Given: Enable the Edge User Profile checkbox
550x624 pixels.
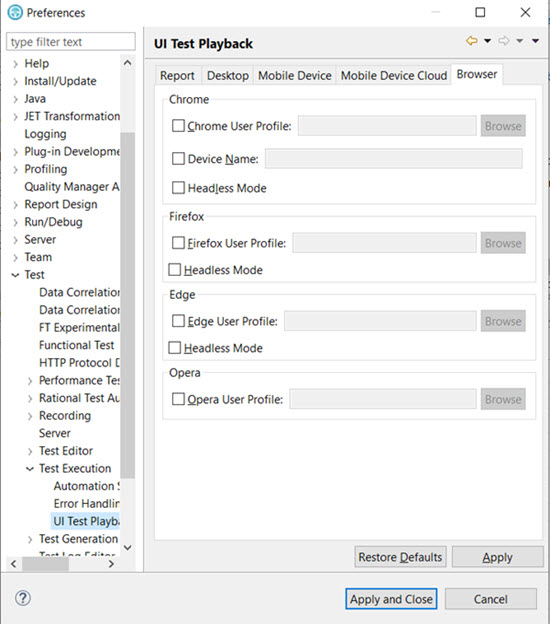Looking at the screenshot, I should 178,321.
